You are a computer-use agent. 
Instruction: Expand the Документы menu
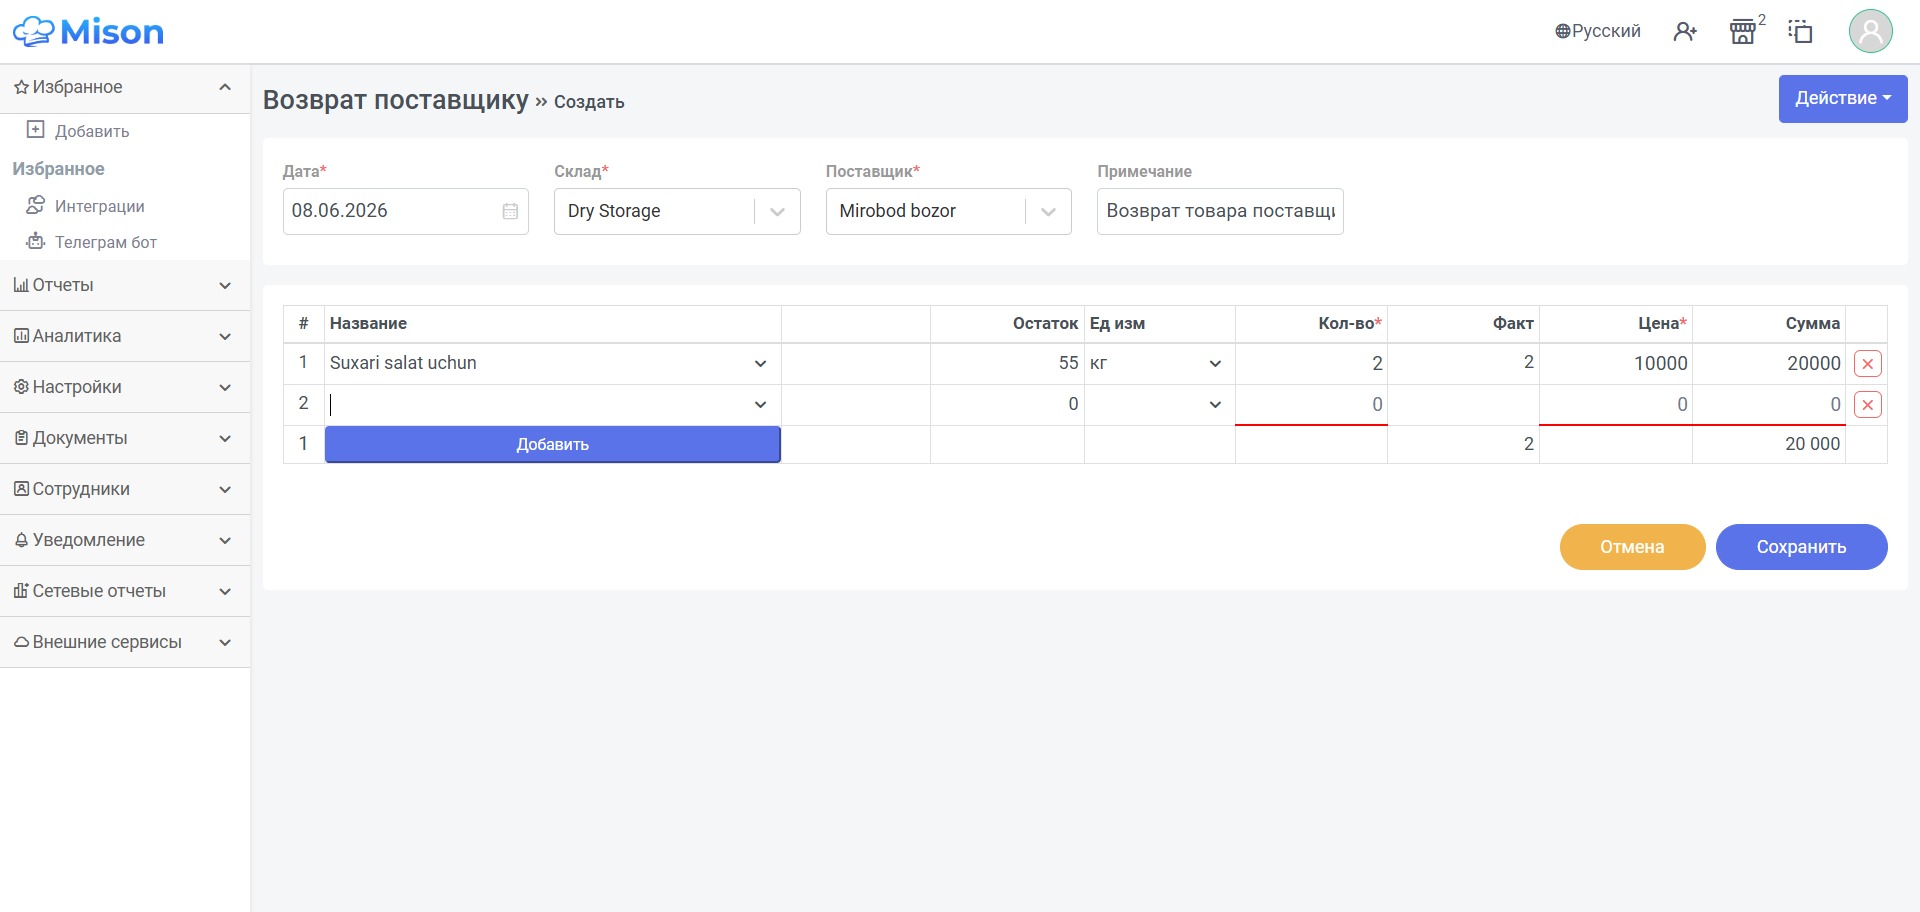tap(125, 438)
